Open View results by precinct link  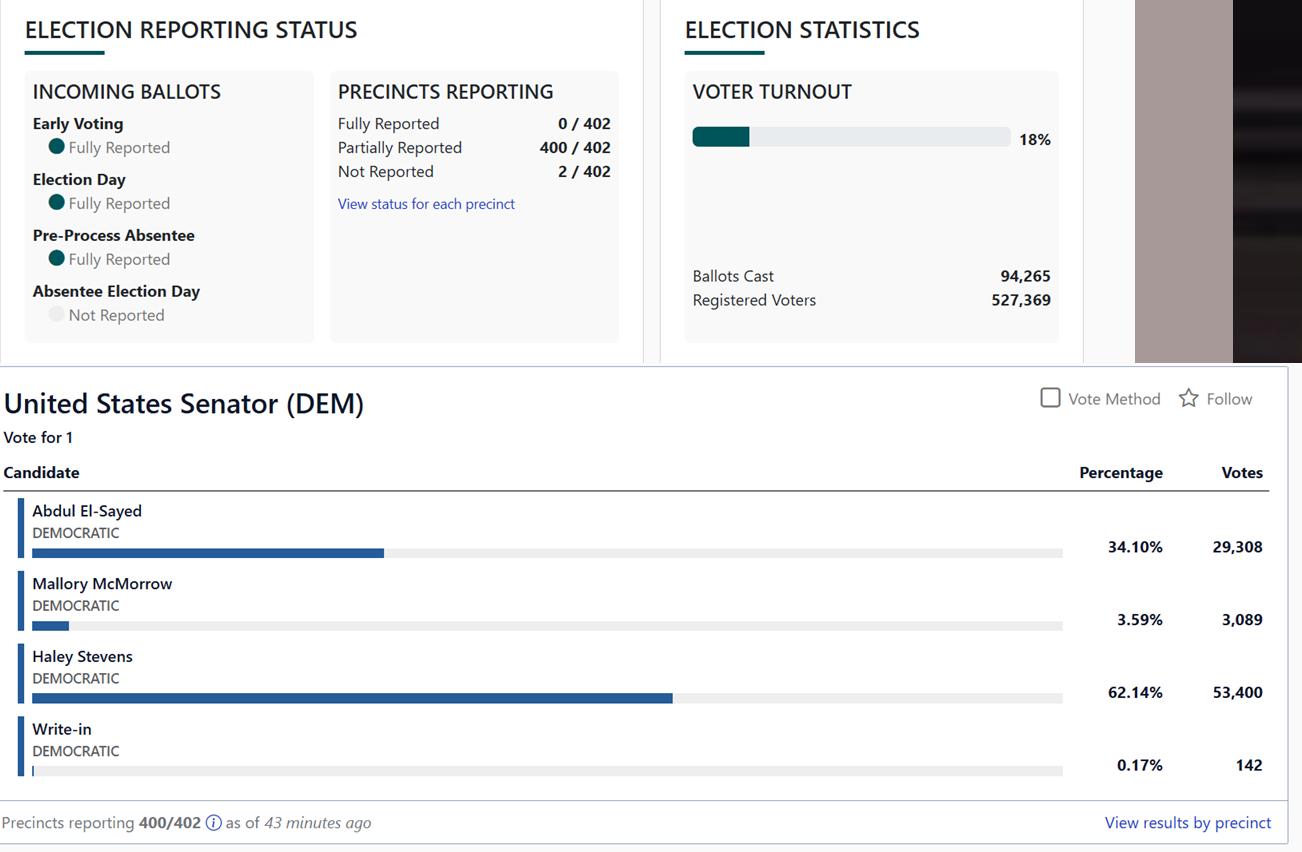(1188, 823)
